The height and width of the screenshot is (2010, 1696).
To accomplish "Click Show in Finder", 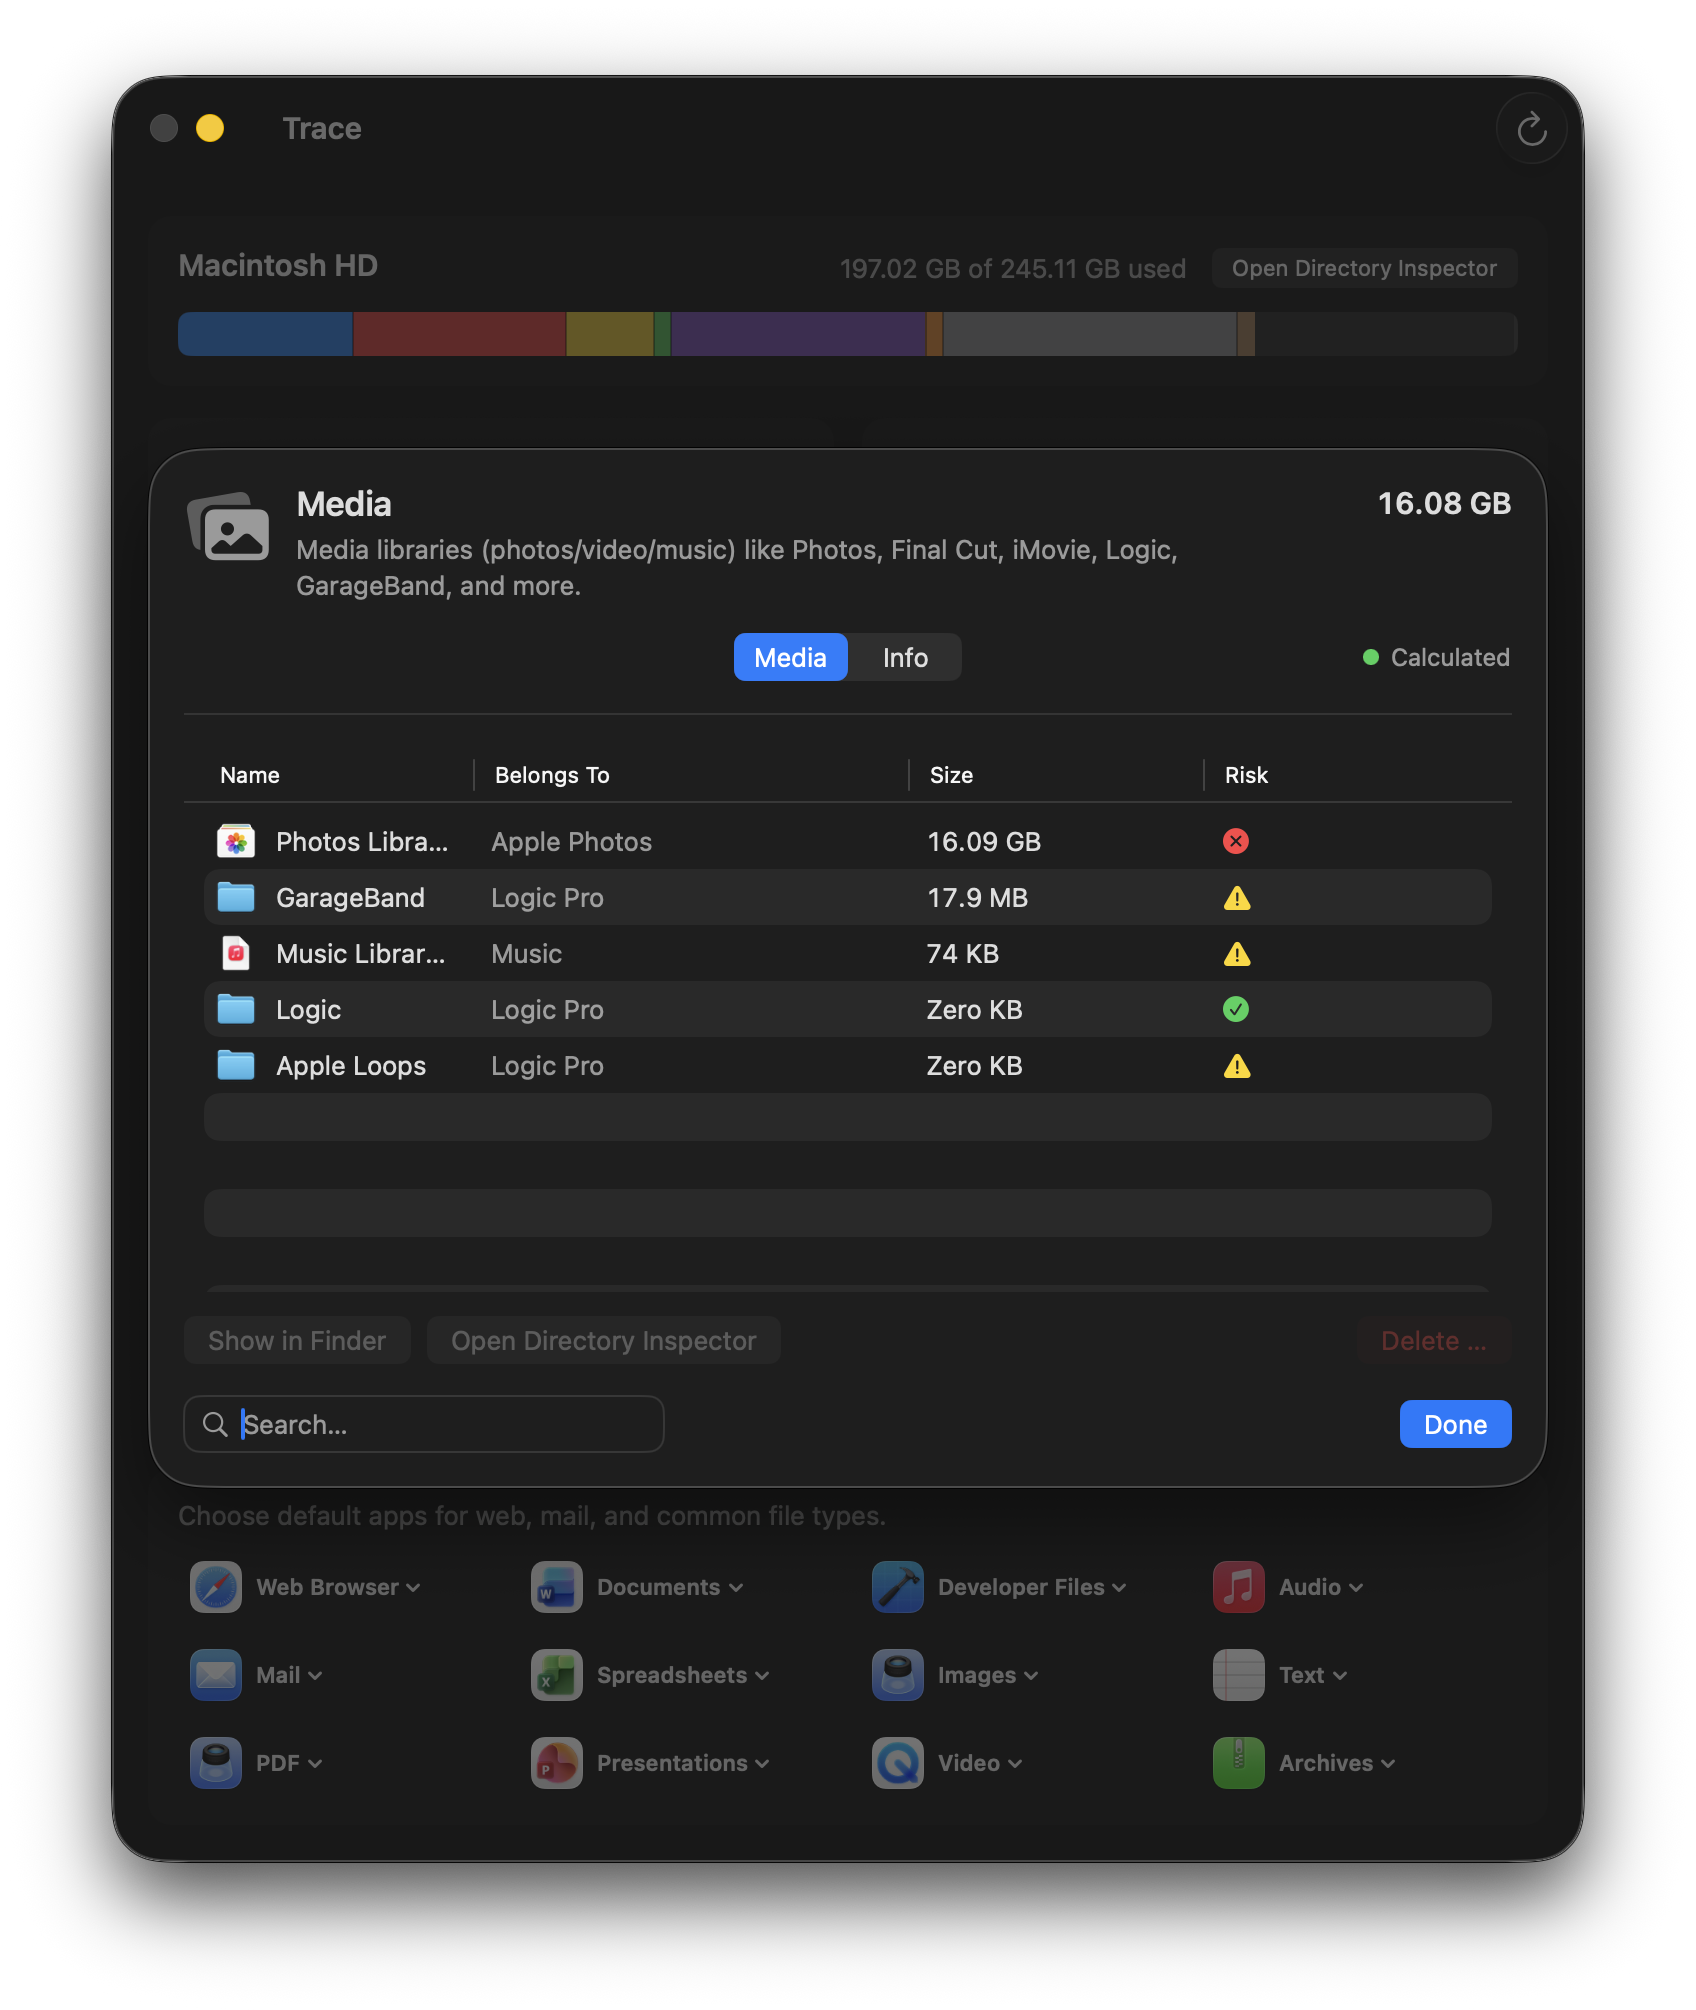I will [x=296, y=1340].
